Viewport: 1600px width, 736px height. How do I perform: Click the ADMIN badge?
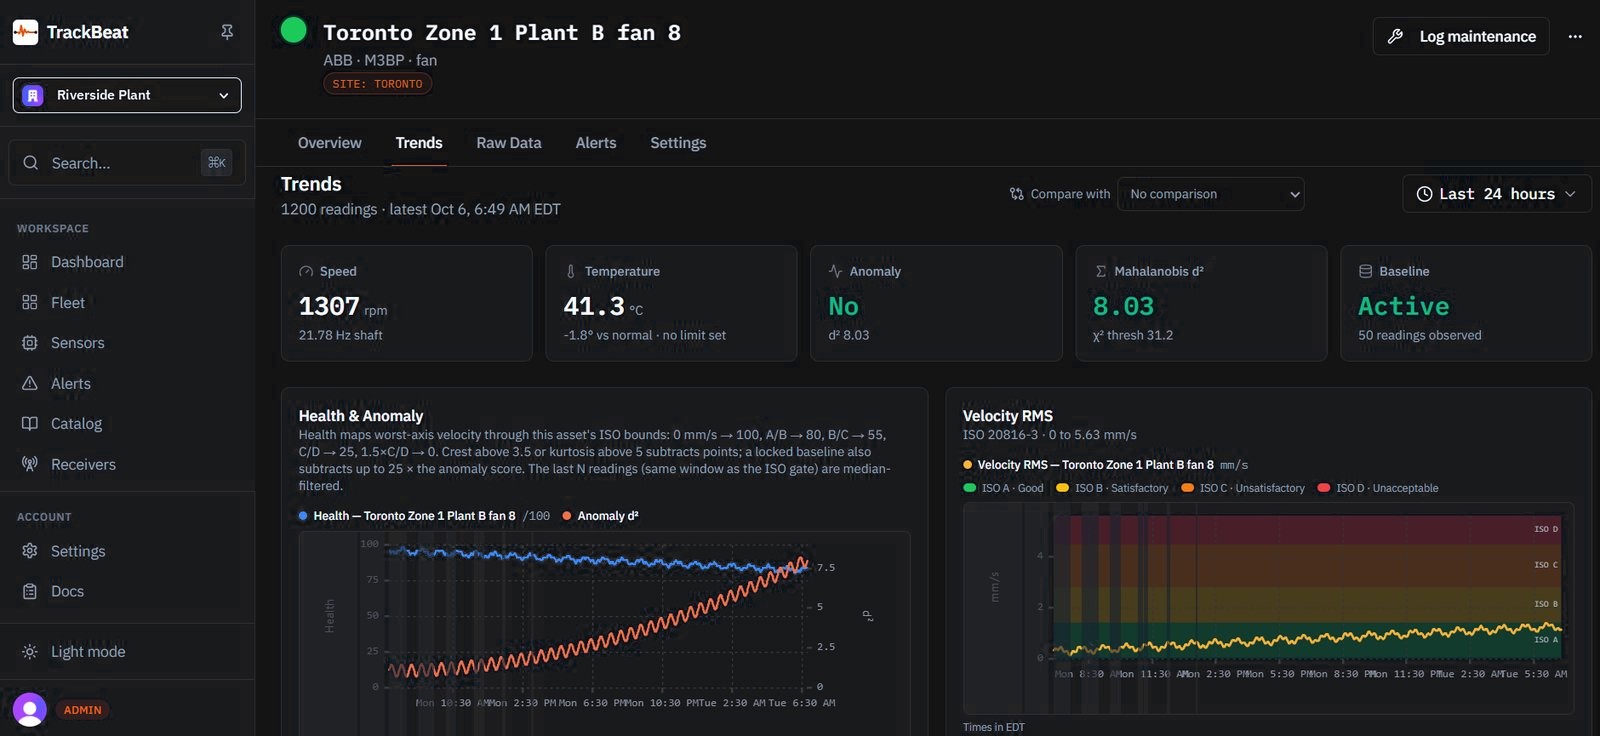83,710
